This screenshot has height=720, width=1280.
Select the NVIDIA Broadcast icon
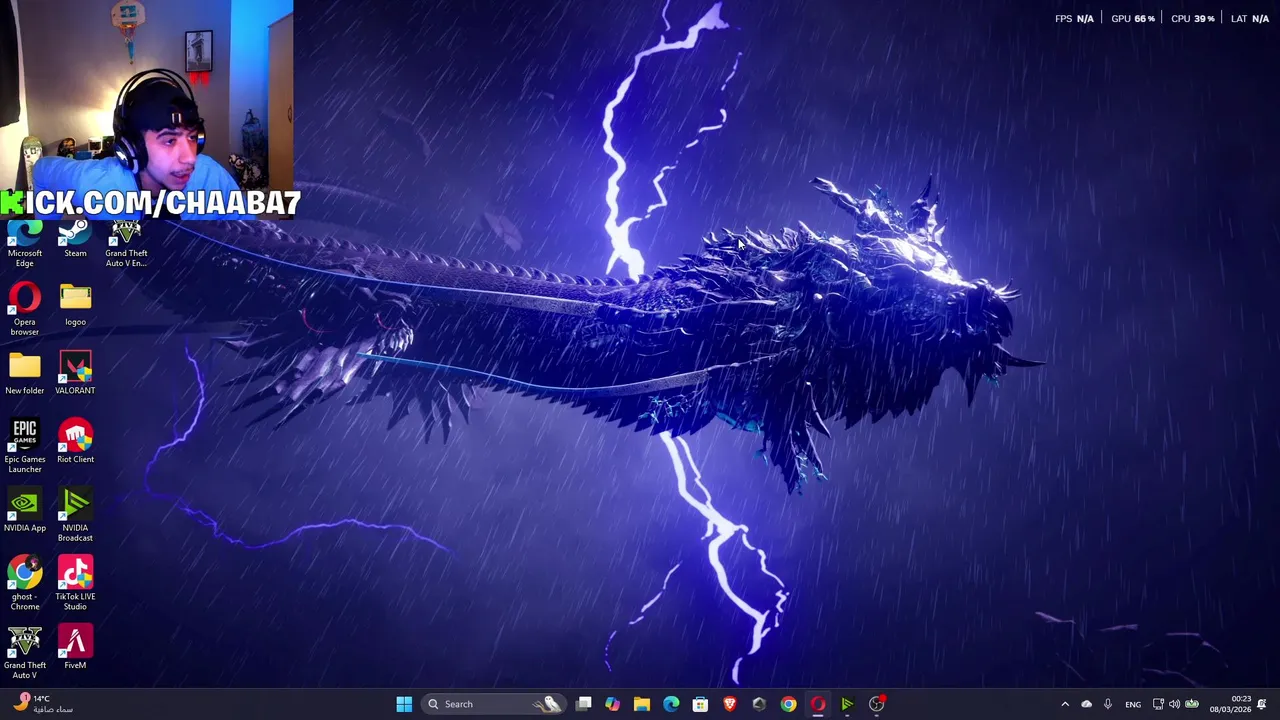click(75, 516)
